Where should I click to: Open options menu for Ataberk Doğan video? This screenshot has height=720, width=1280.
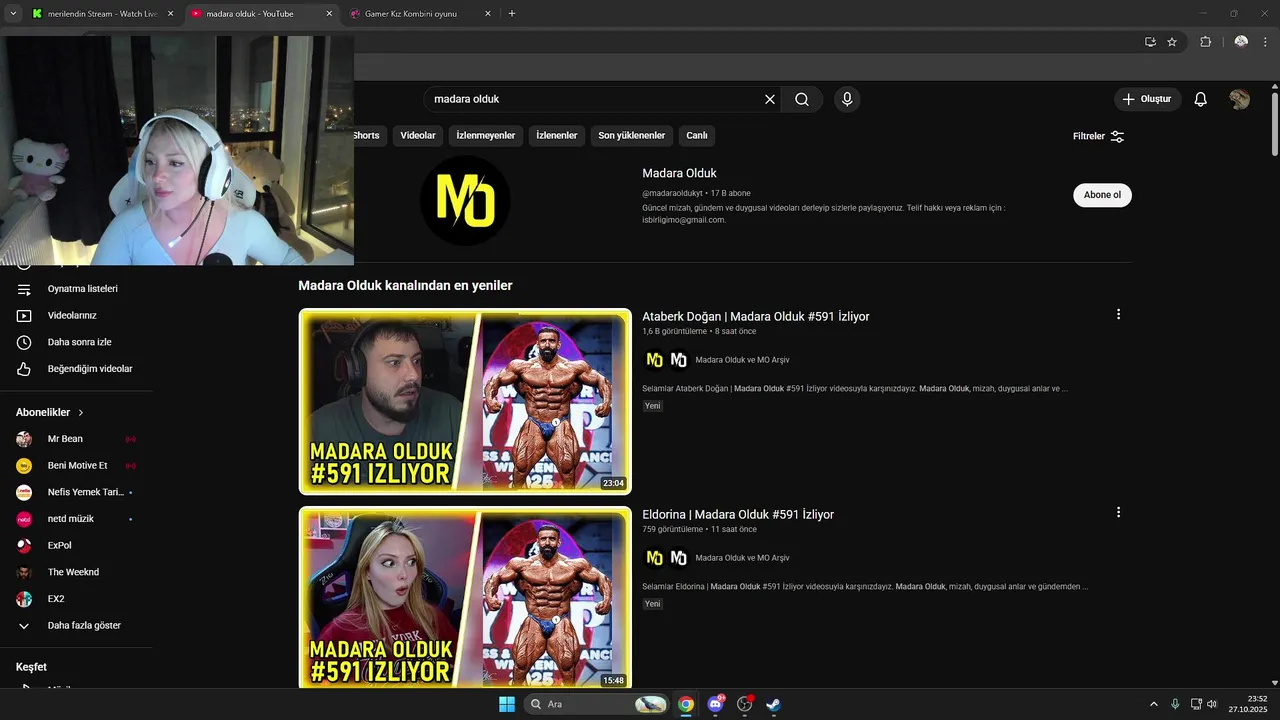(x=1118, y=314)
